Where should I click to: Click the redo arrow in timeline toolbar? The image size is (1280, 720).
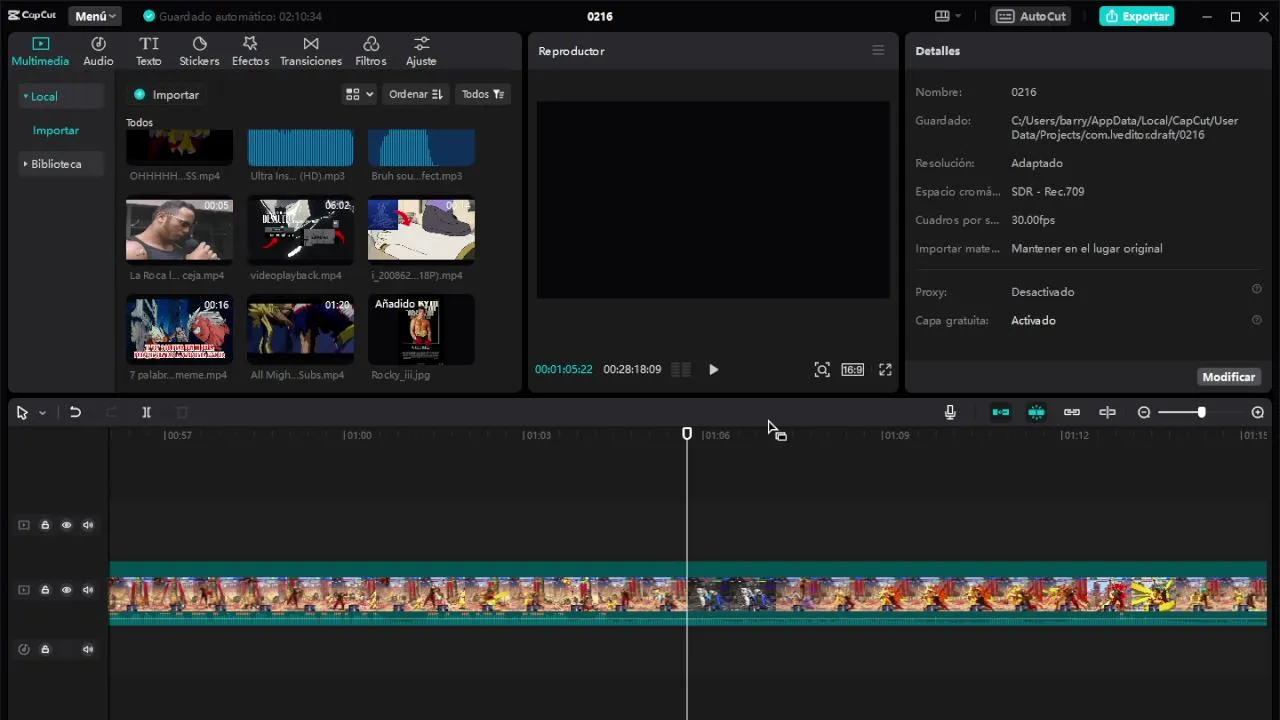tap(111, 412)
